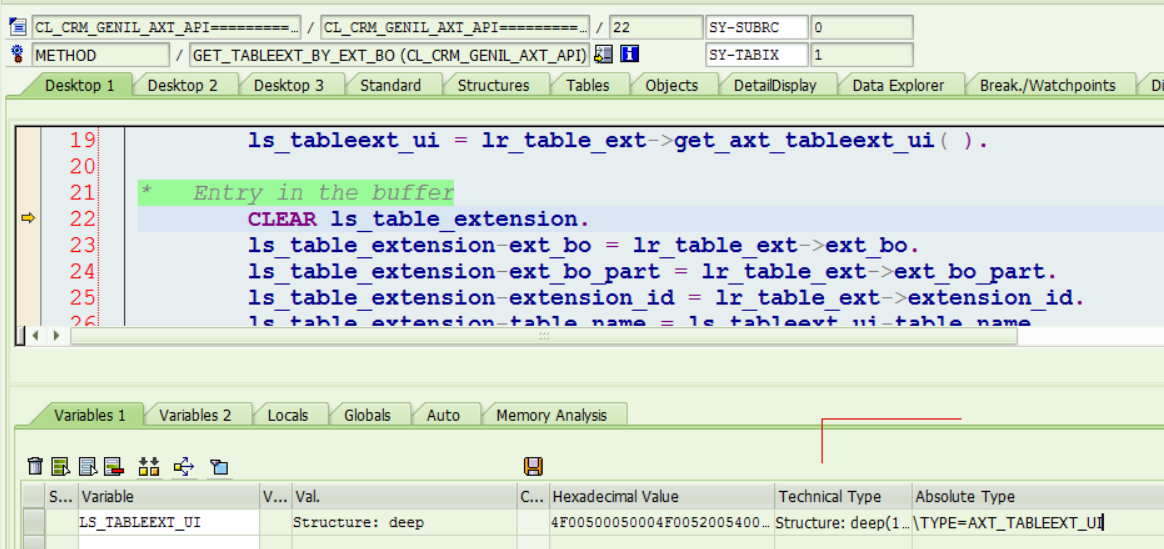Image resolution: width=1164 pixels, height=549 pixels.
Task: Click the Hexadecimal Value column header
Action: (662, 496)
